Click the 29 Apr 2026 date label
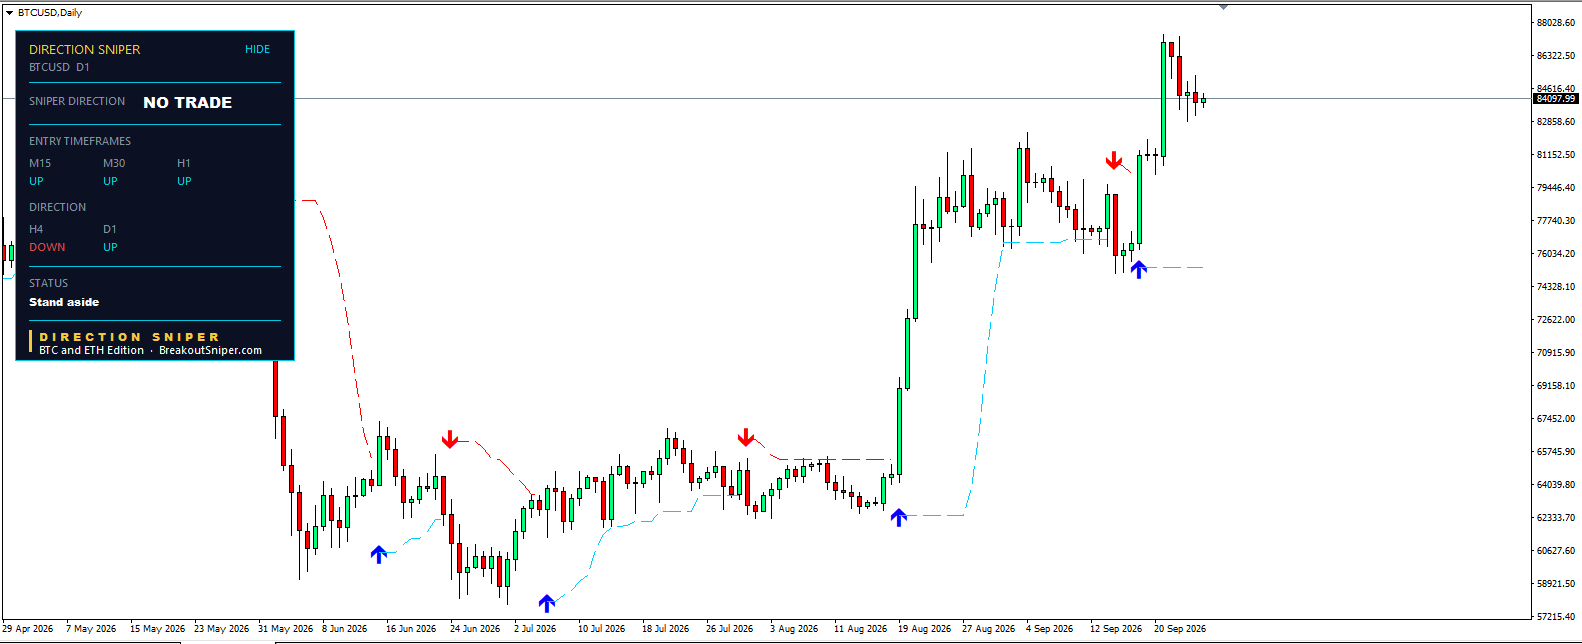The image size is (1582, 644). pos(28,629)
